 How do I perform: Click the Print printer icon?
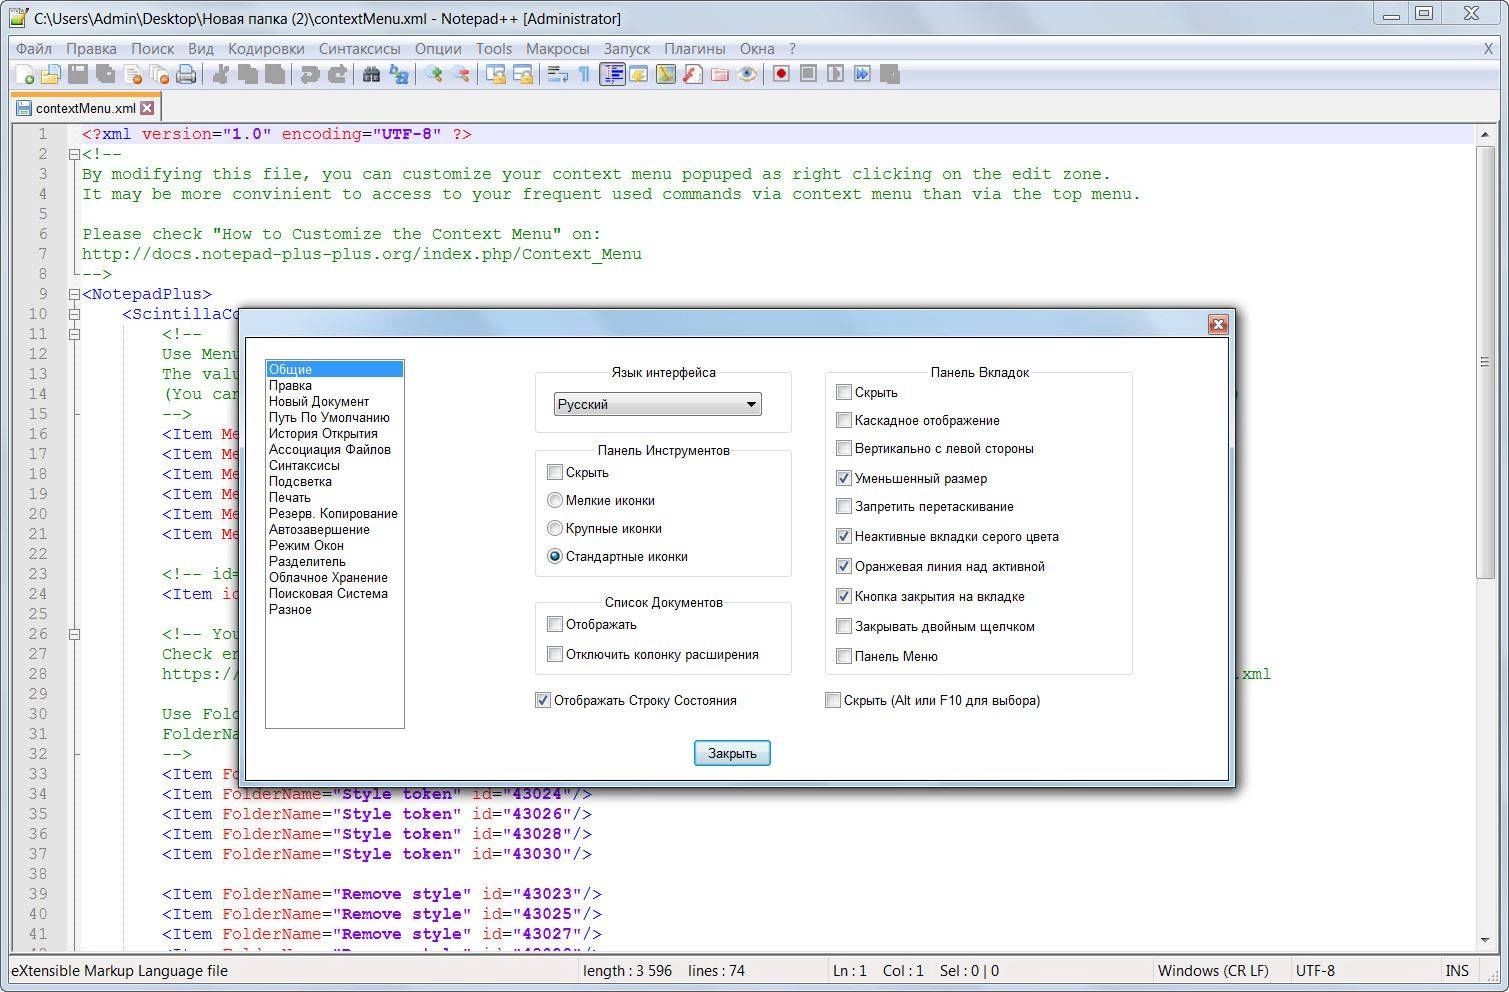click(x=186, y=74)
